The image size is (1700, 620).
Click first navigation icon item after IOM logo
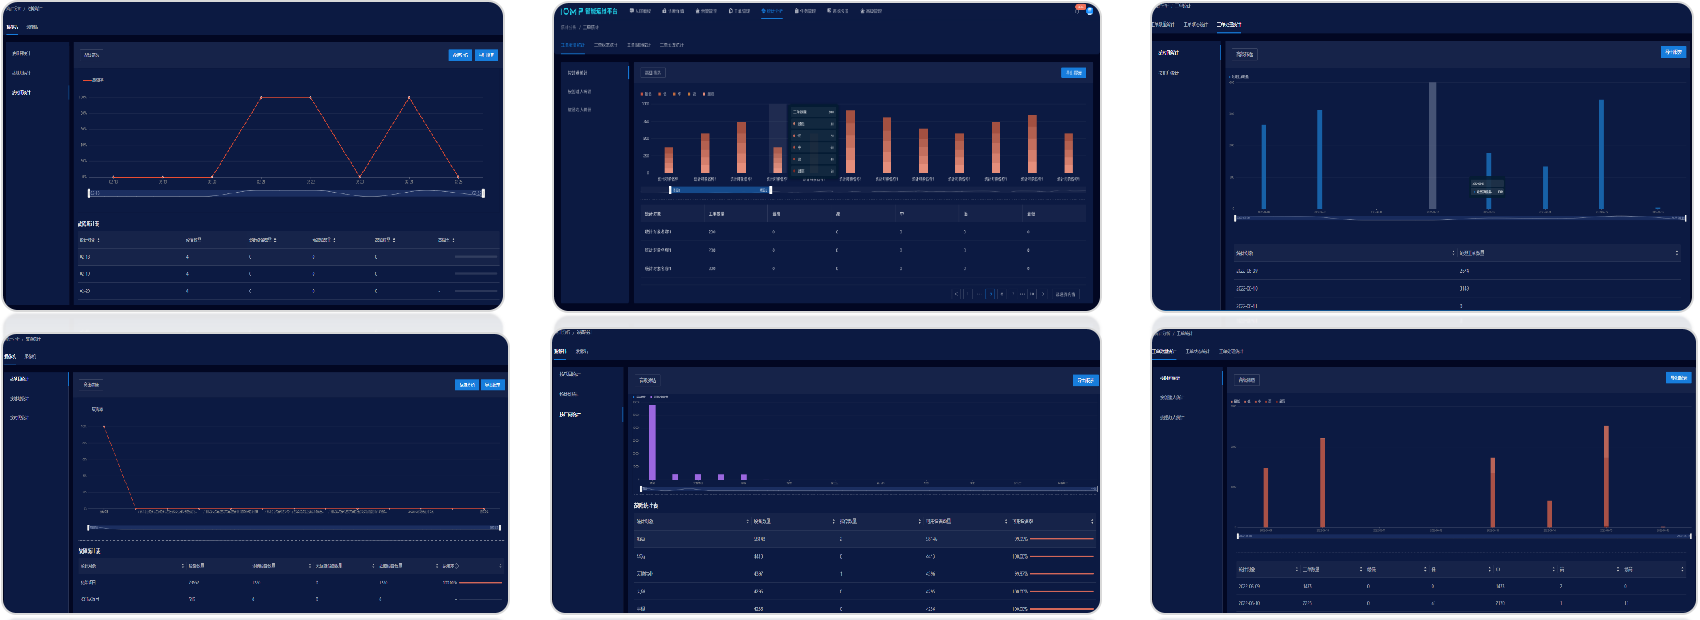(x=640, y=11)
